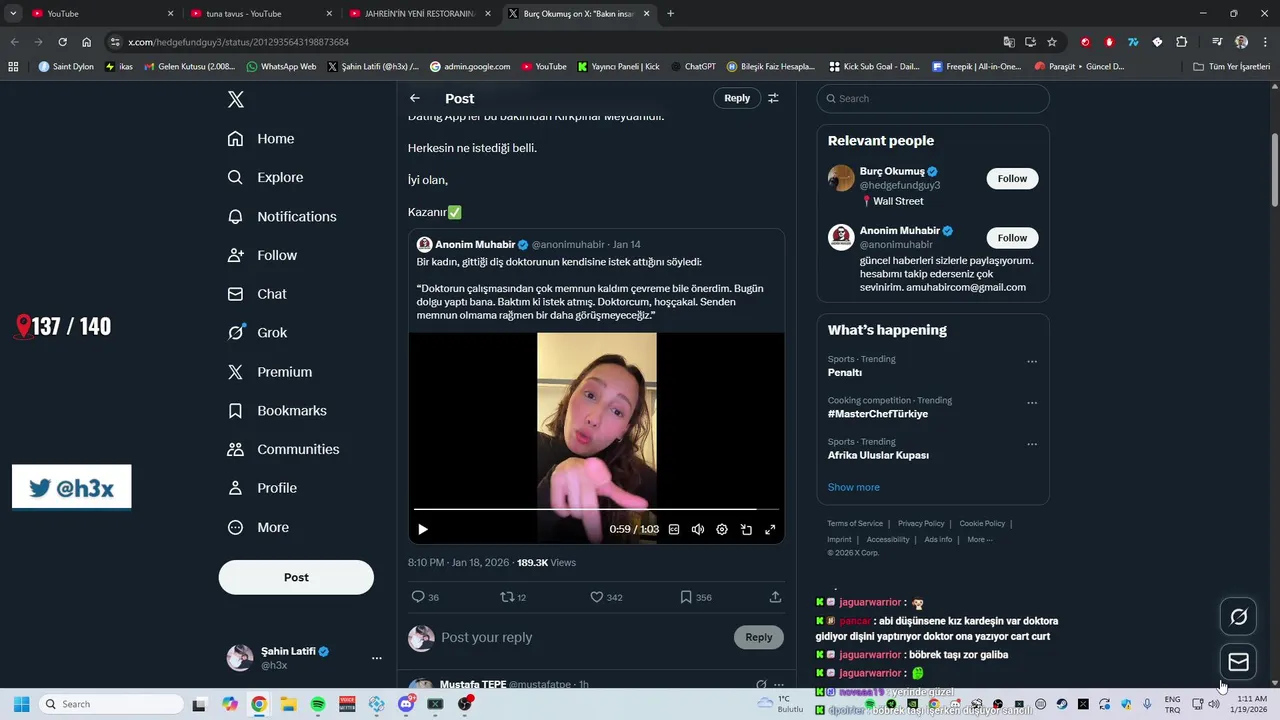Play the embedded video
Image resolution: width=1280 pixels, height=720 pixels.
pyautogui.click(x=423, y=529)
